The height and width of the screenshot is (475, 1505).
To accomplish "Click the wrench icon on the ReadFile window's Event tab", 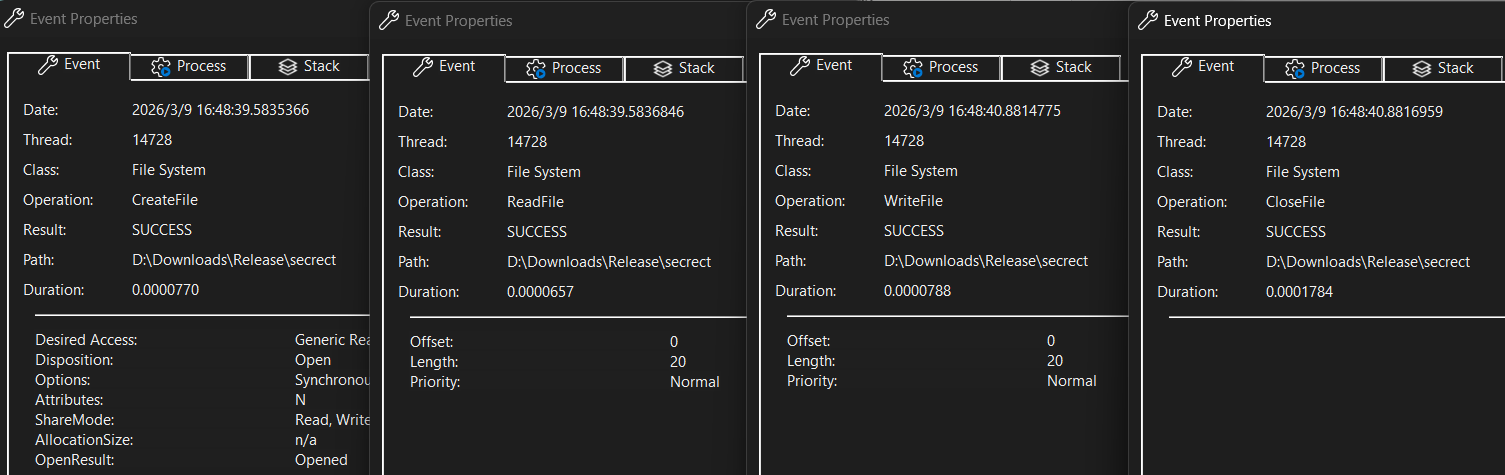I will 423,67.
